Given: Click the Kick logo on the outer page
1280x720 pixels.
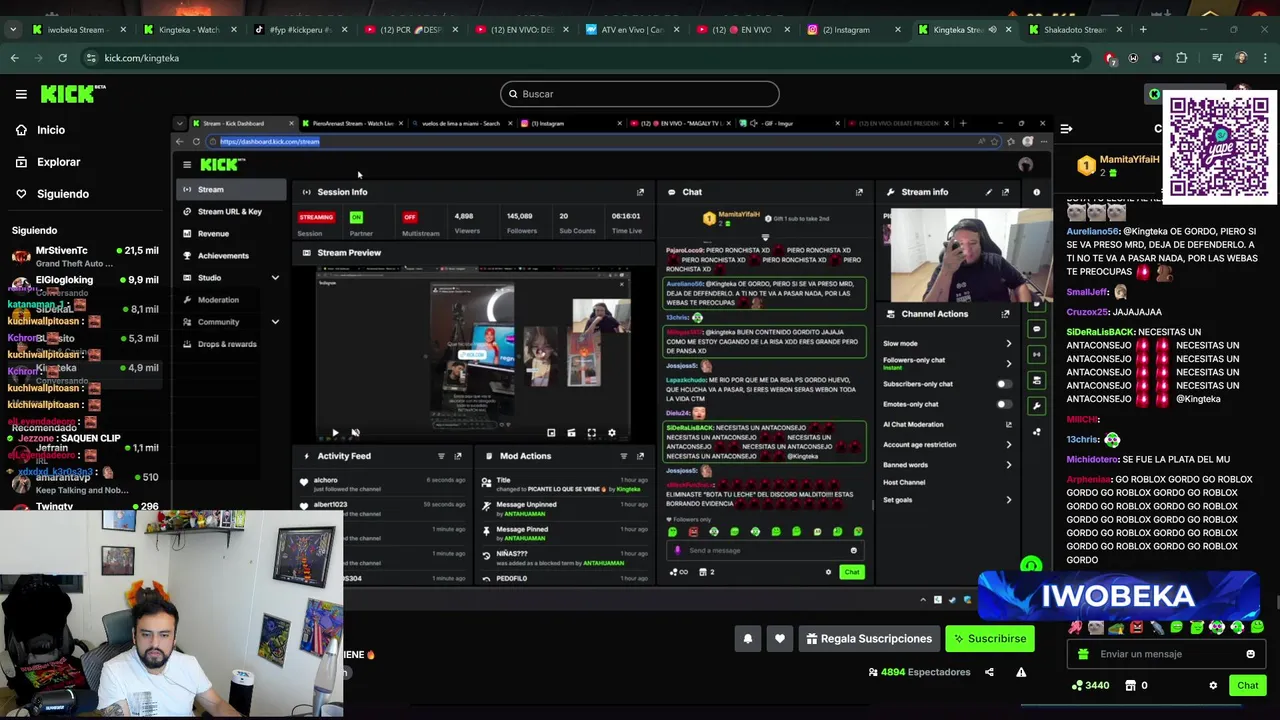Looking at the screenshot, I should click(73, 94).
